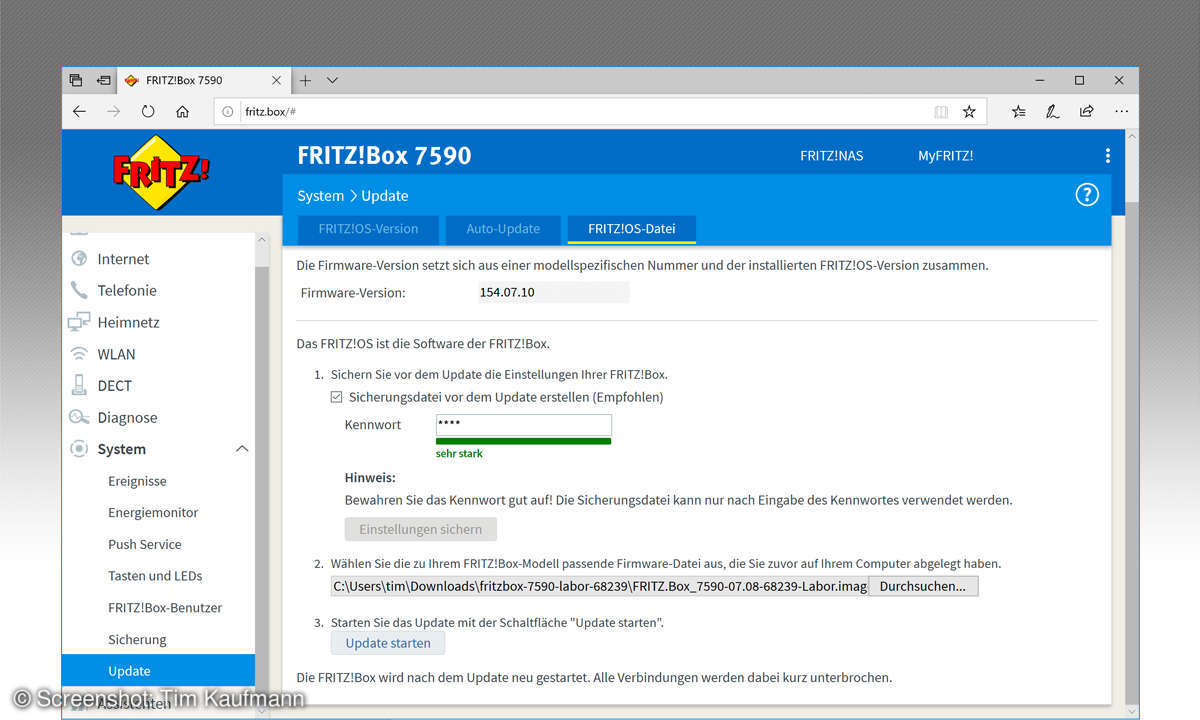
Task: Open new tab with plus icon
Action: [305, 80]
